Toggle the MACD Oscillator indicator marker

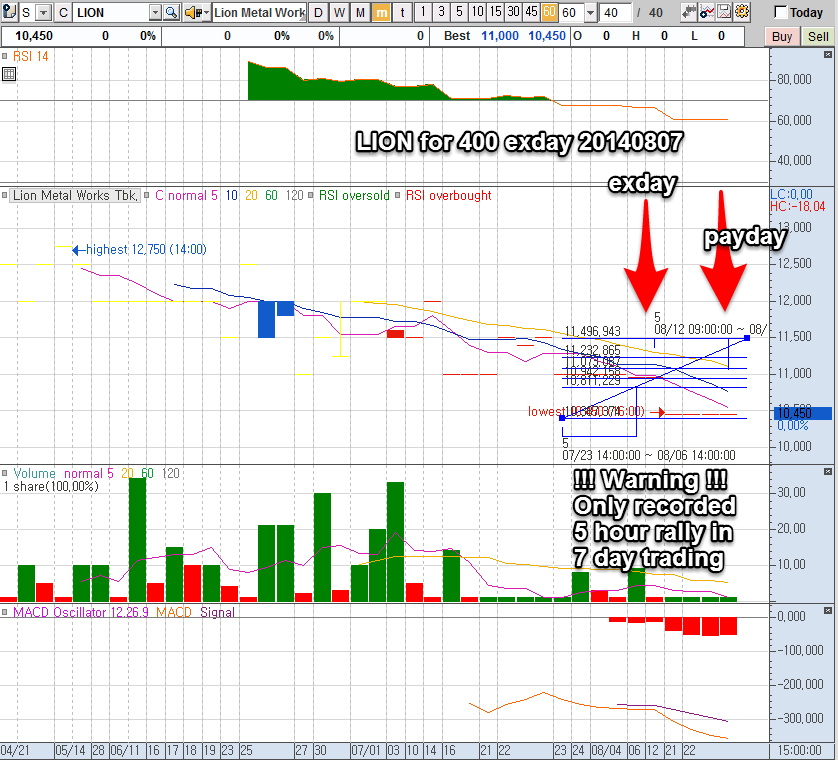point(4,612)
